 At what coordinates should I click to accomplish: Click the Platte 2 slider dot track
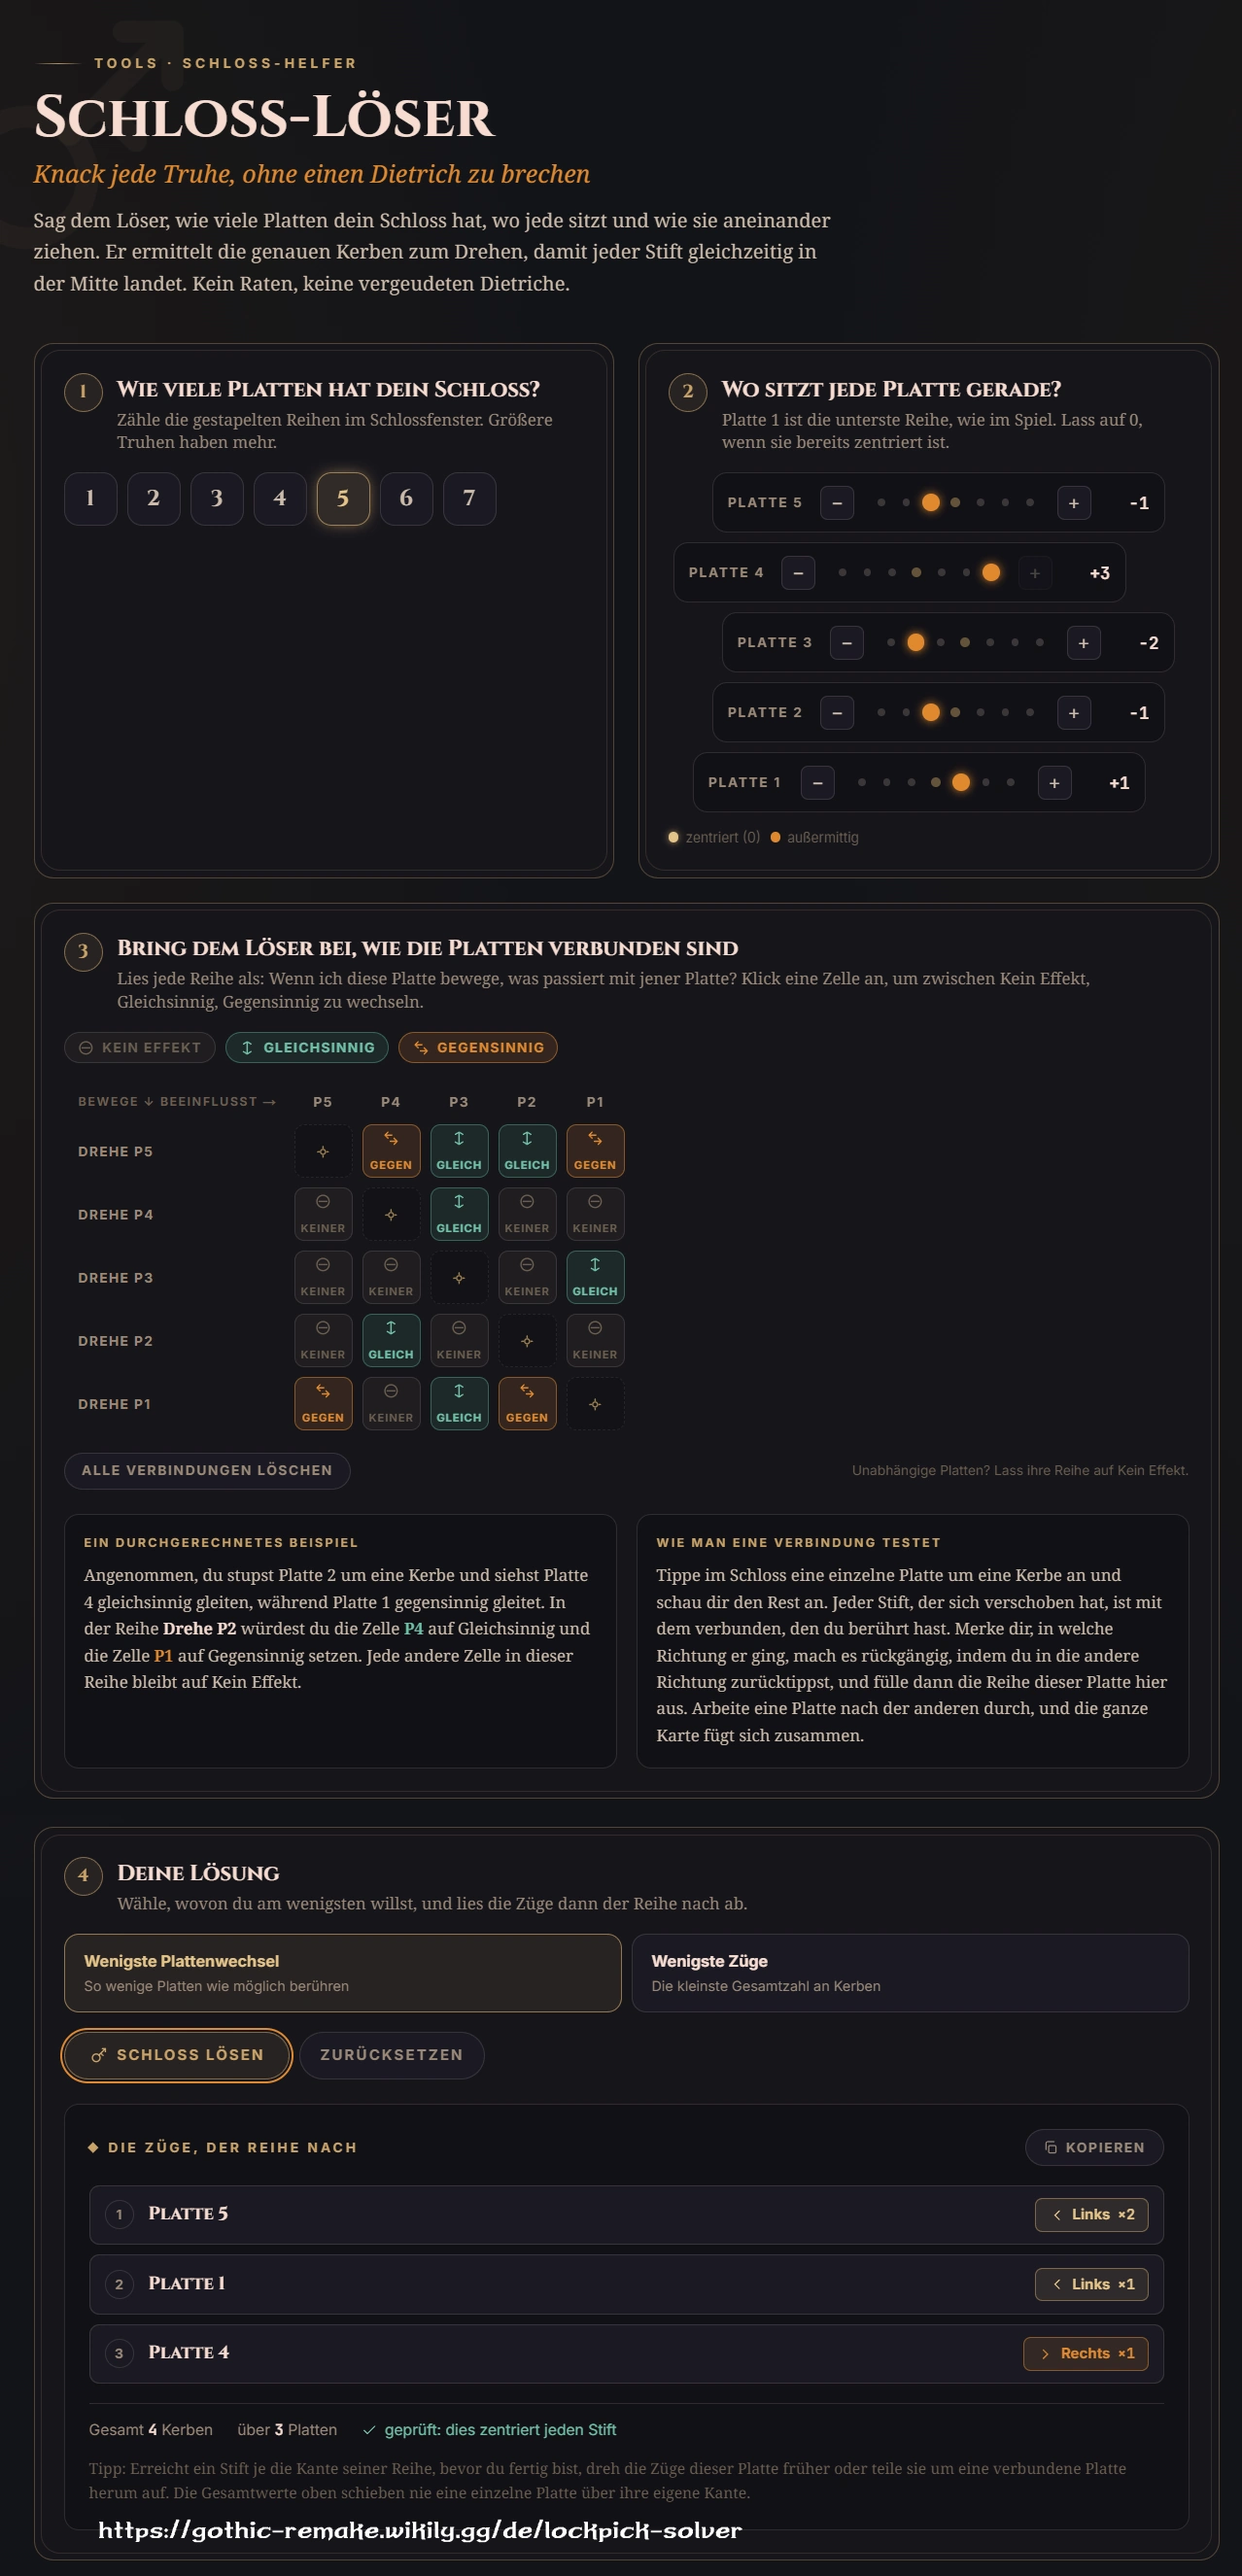pyautogui.click(x=955, y=713)
